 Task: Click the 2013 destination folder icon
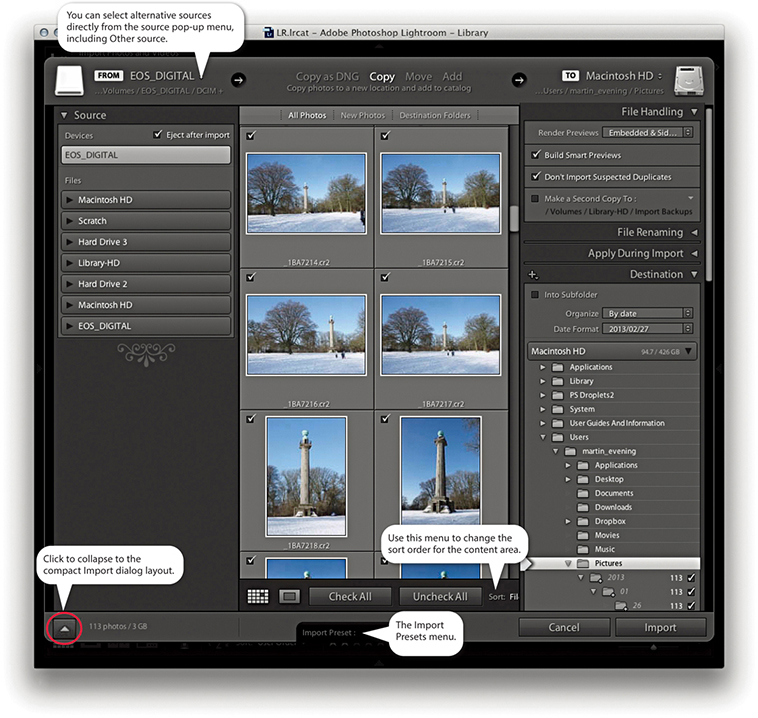pyautogui.click(x=596, y=577)
